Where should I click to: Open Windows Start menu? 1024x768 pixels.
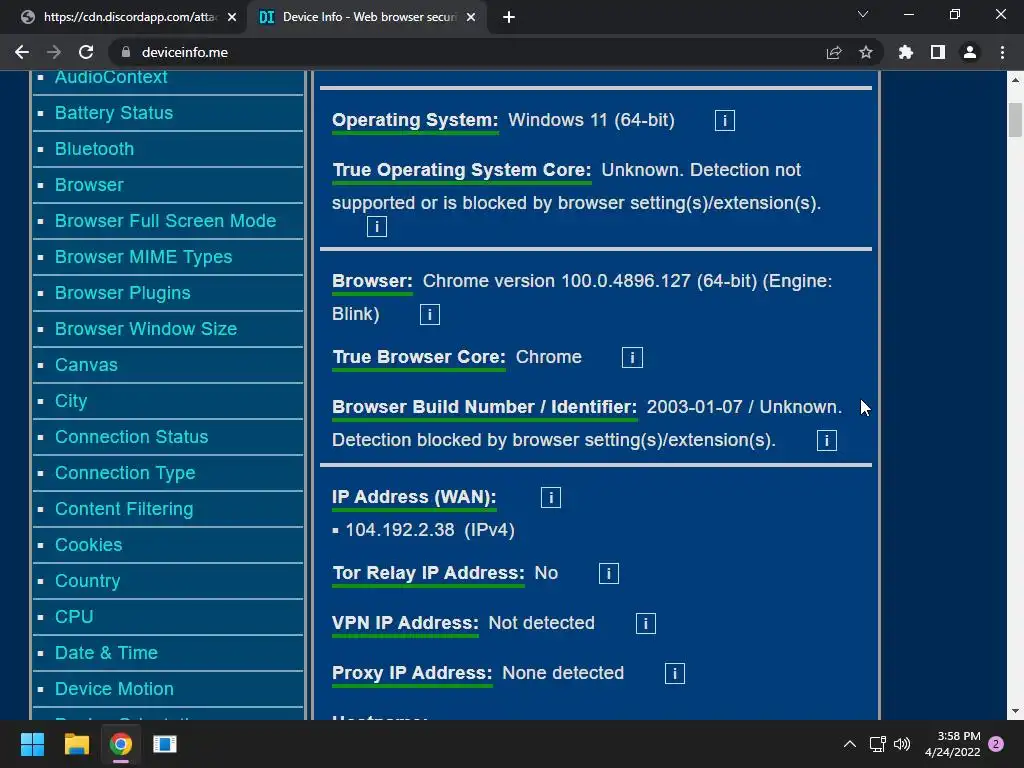click(32, 744)
